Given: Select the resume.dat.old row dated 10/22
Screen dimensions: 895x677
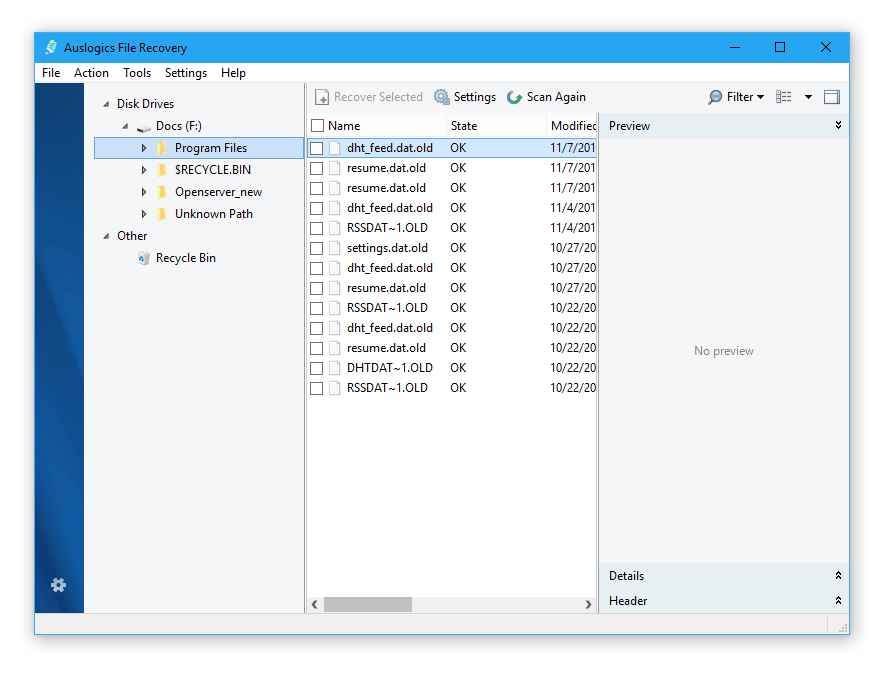Looking at the screenshot, I should 452,348.
